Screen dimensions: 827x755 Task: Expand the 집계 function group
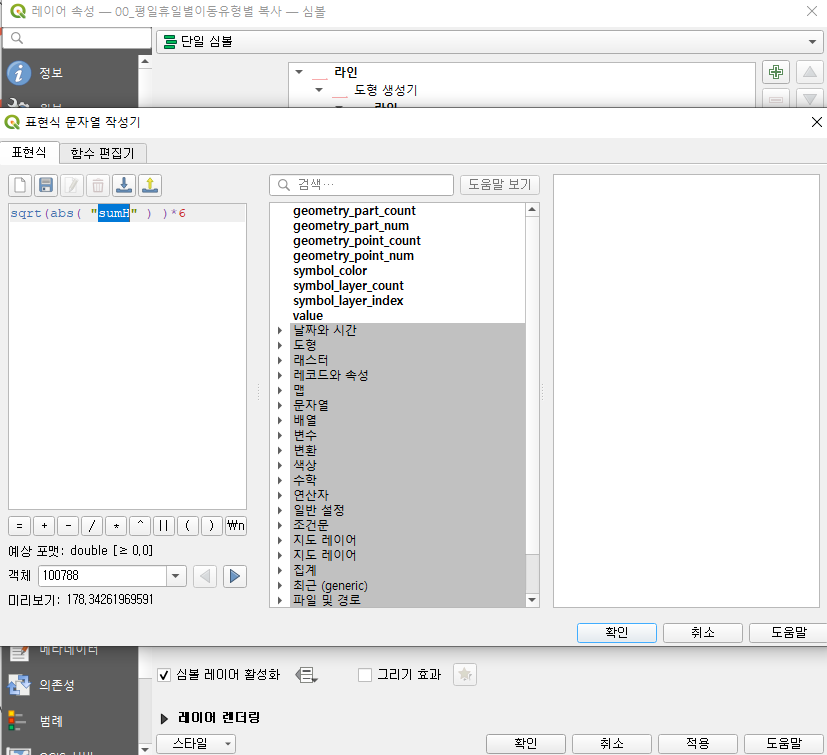click(280, 570)
